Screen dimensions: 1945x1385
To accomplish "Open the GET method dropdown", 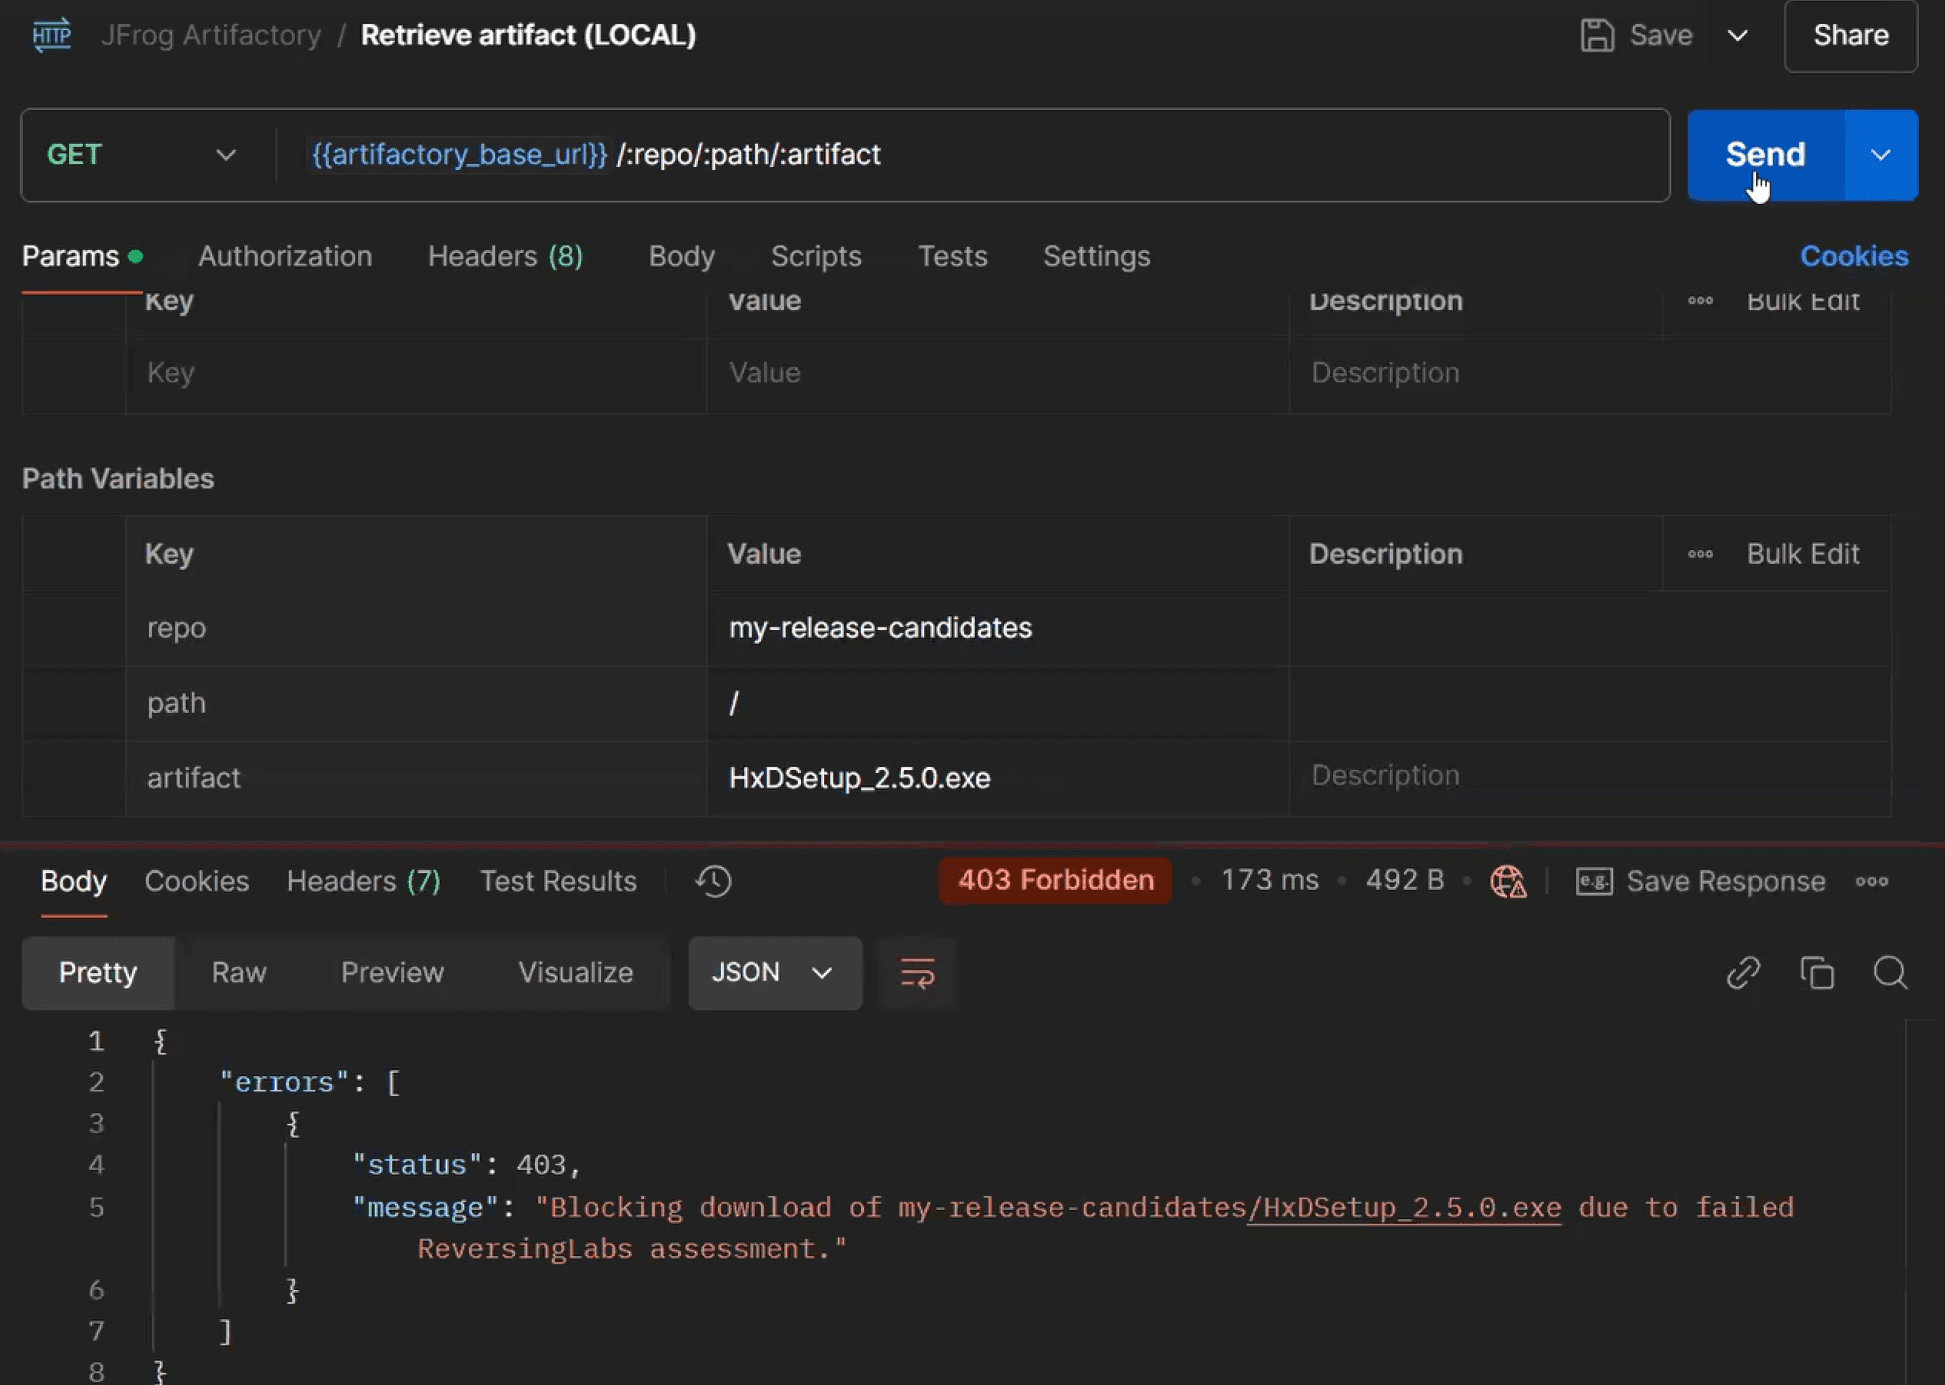I will (x=141, y=155).
